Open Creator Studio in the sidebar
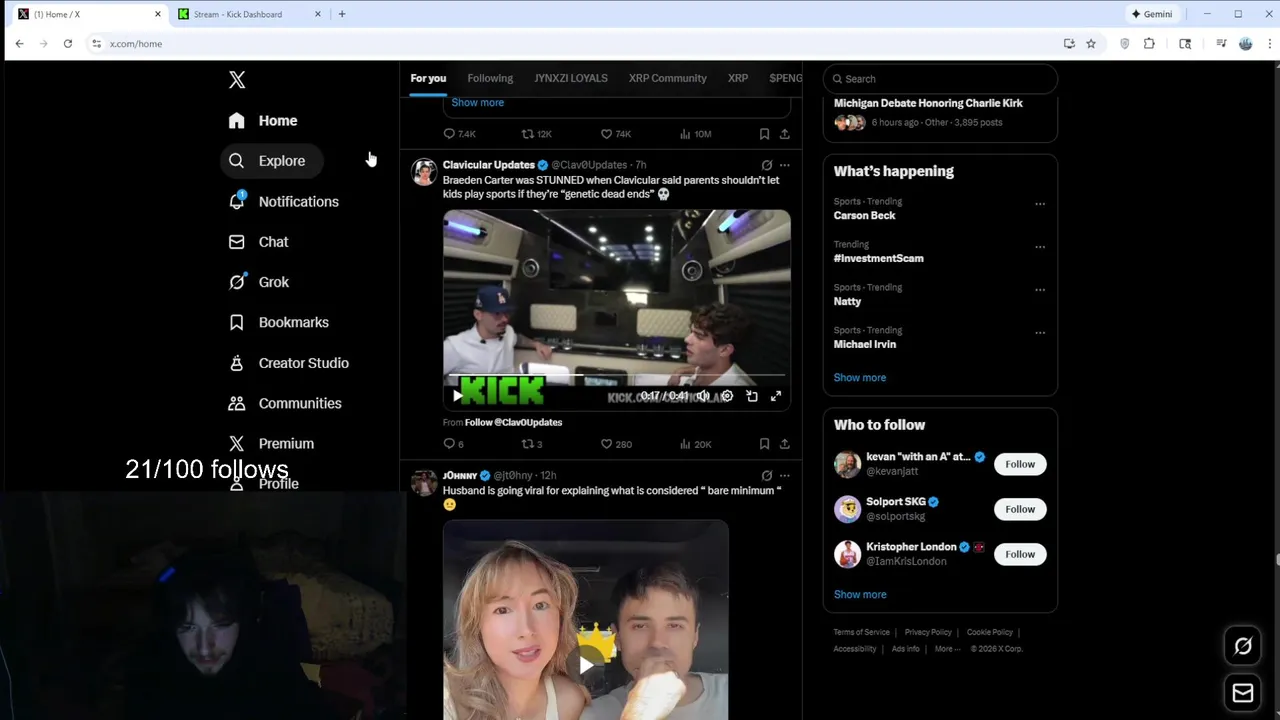 click(x=288, y=363)
